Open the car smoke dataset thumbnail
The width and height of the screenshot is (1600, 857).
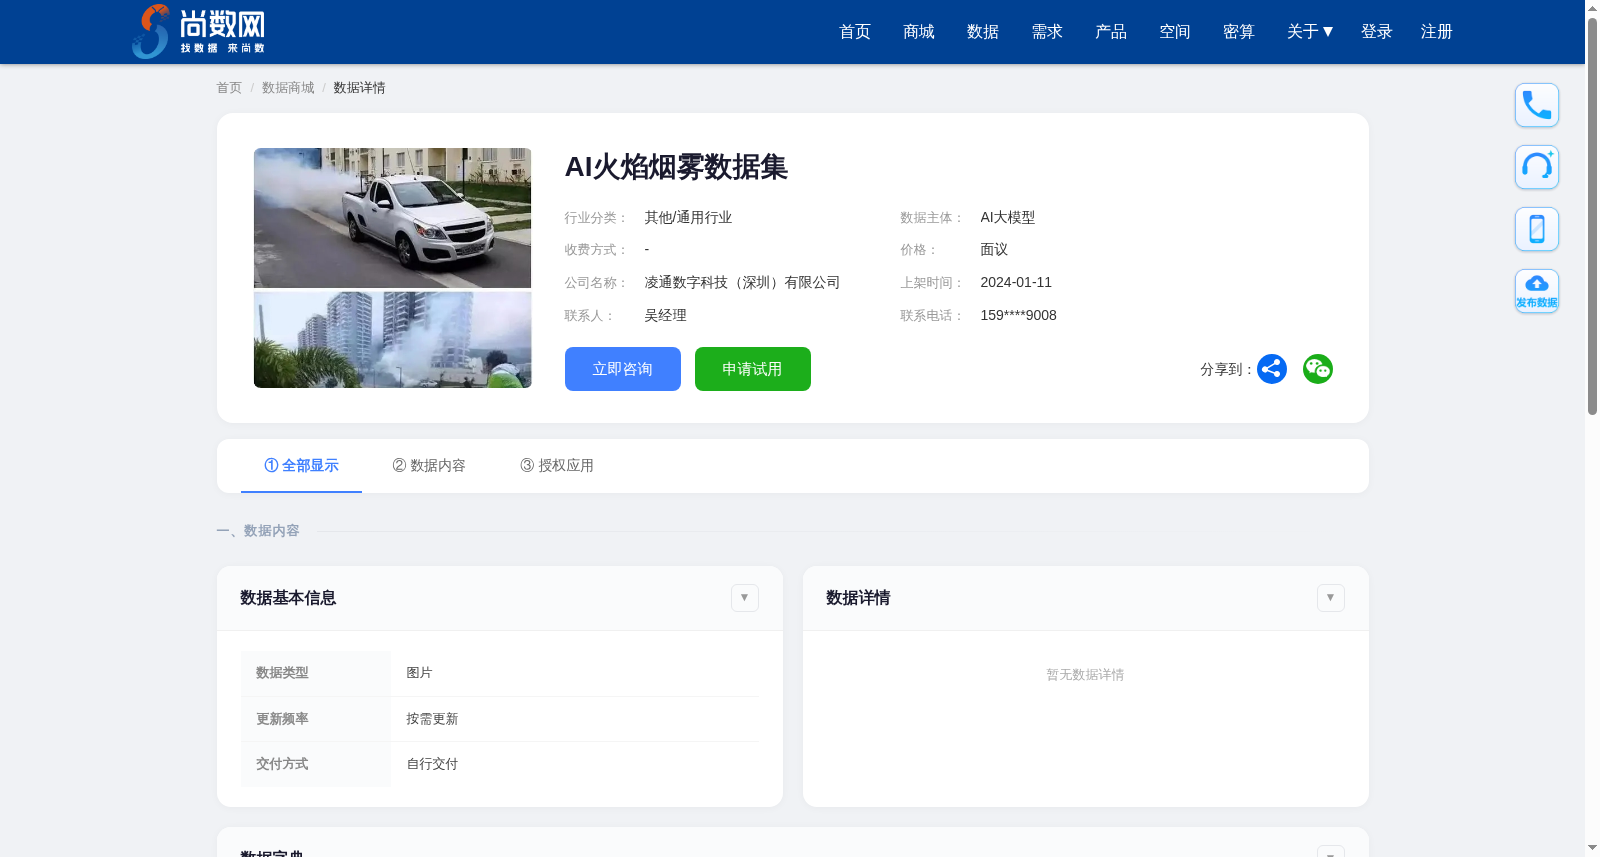[x=392, y=218]
